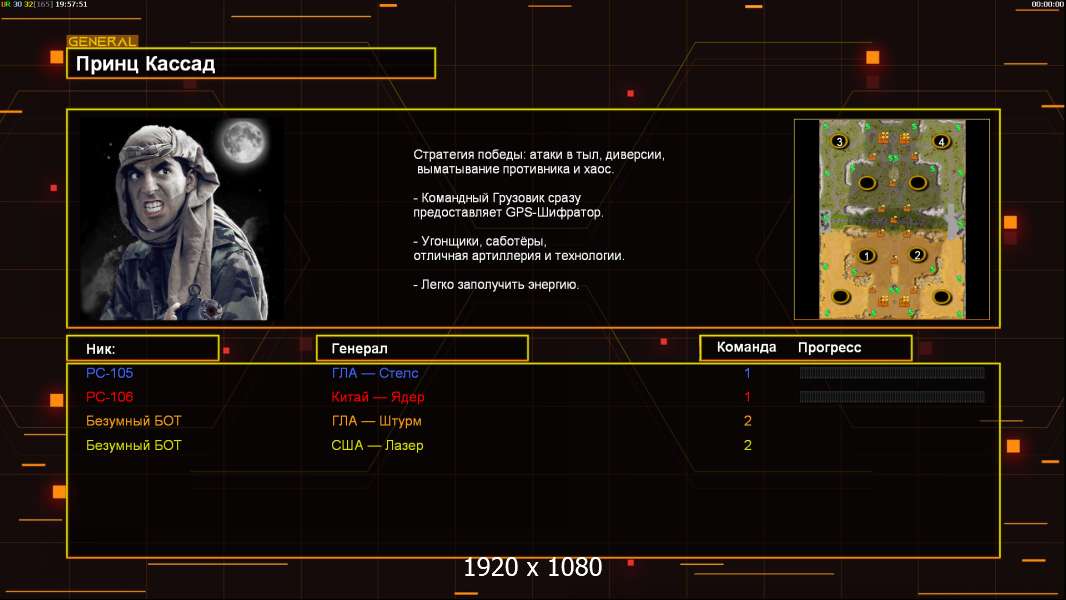Click the loading progress bar for PC-106
This screenshot has height=600, width=1066.
892,397
